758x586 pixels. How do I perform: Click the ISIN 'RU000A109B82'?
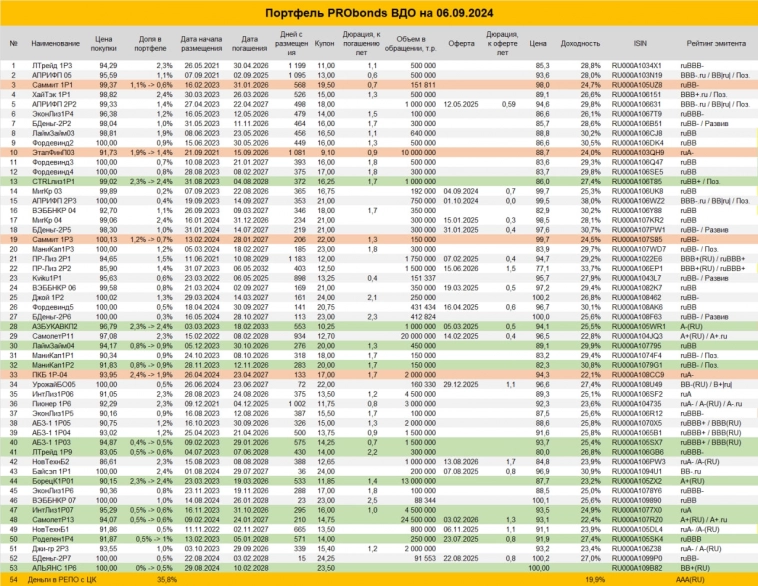pyautogui.click(x=637, y=568)
